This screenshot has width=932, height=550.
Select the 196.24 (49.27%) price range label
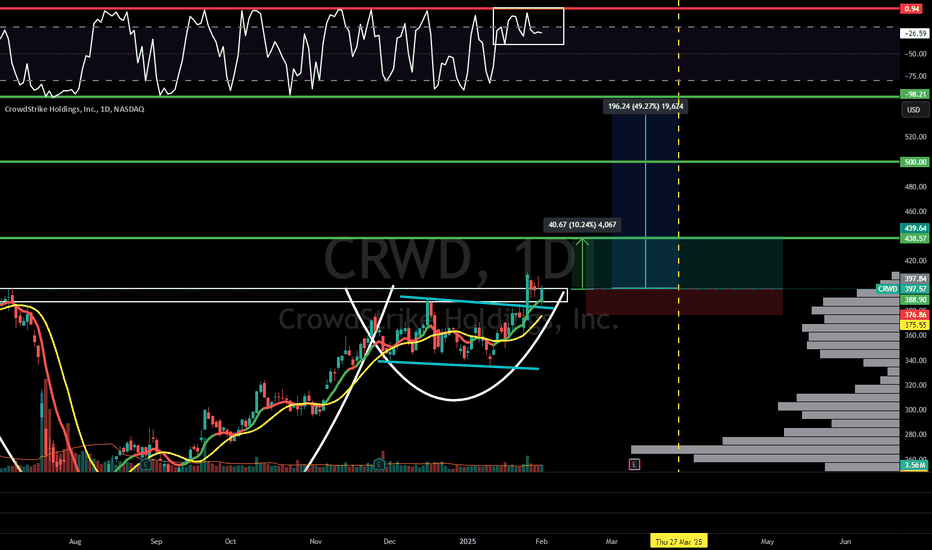coord(645,106)
